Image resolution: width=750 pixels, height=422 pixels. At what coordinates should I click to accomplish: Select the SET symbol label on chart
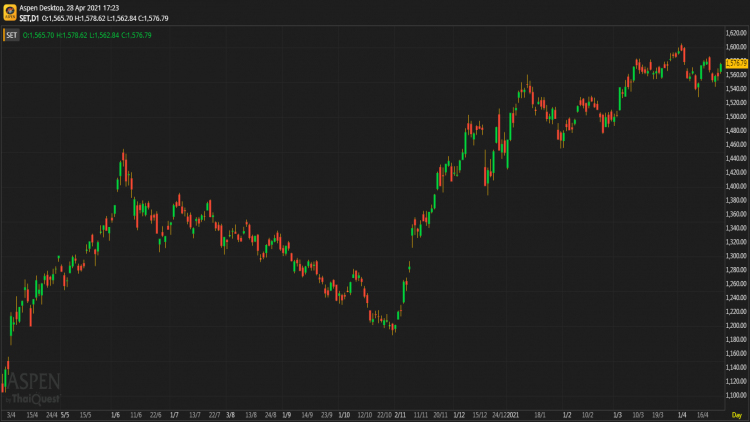coord(11,35)
